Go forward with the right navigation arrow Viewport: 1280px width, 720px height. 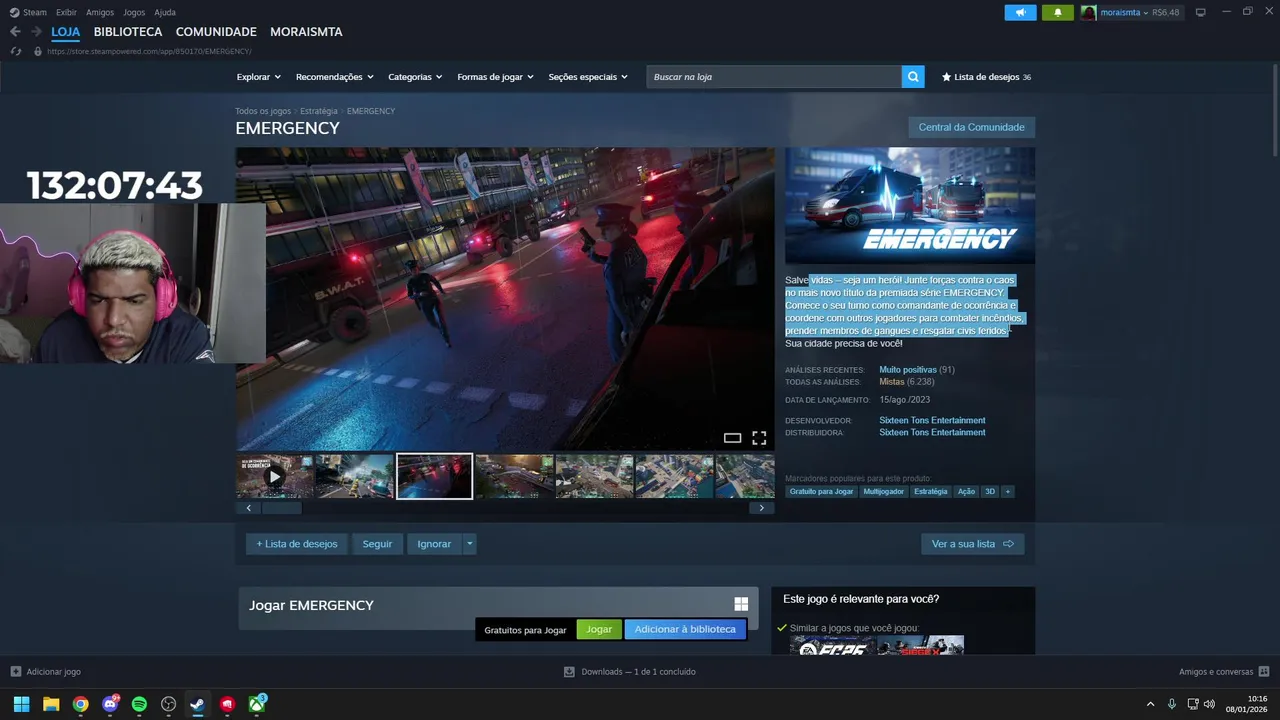pyautogui.click(x=36, y=32)
